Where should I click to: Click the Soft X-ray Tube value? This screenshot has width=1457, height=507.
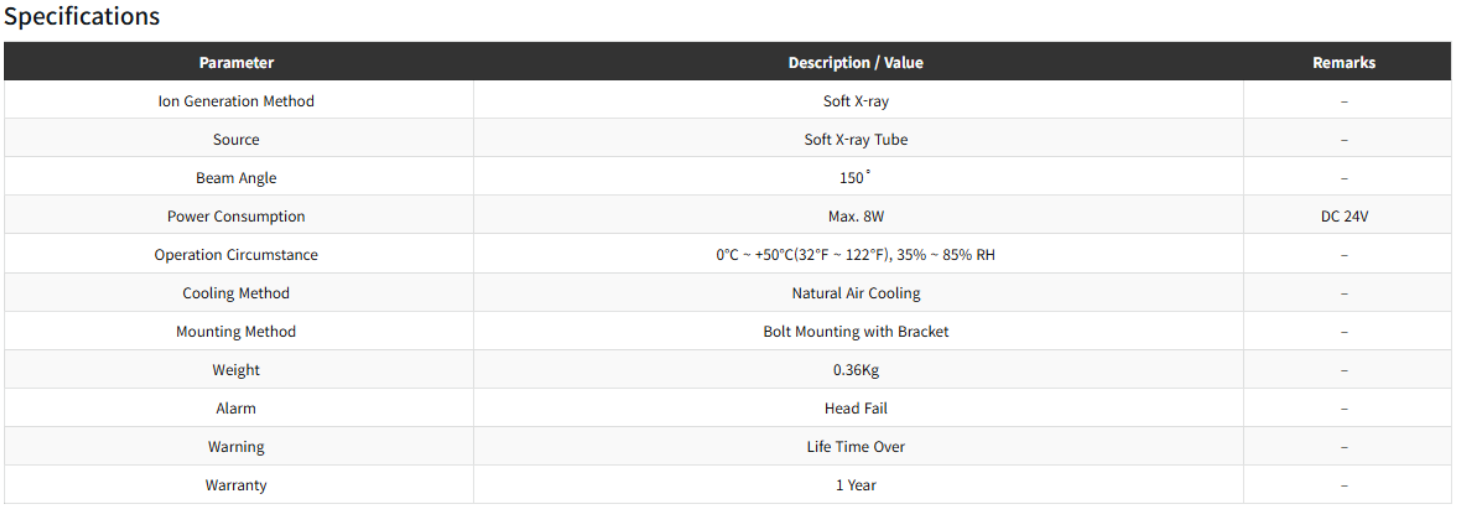[855, 139]
